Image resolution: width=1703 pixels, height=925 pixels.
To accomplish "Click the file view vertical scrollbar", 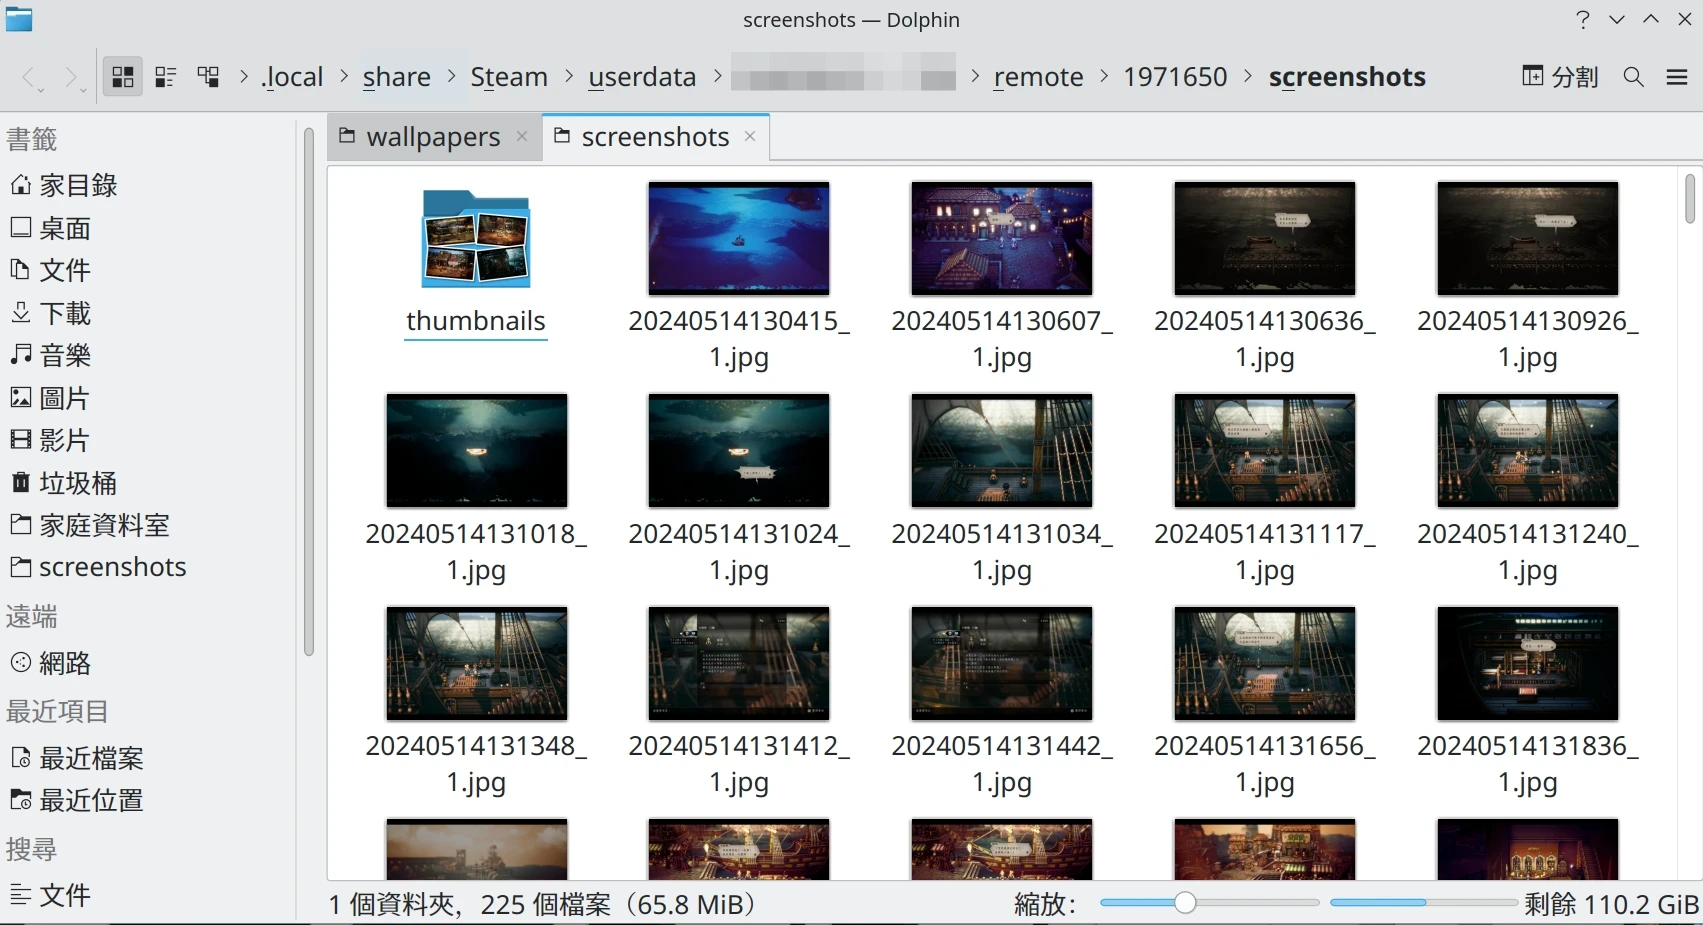I will click(x=1689, y=199).
